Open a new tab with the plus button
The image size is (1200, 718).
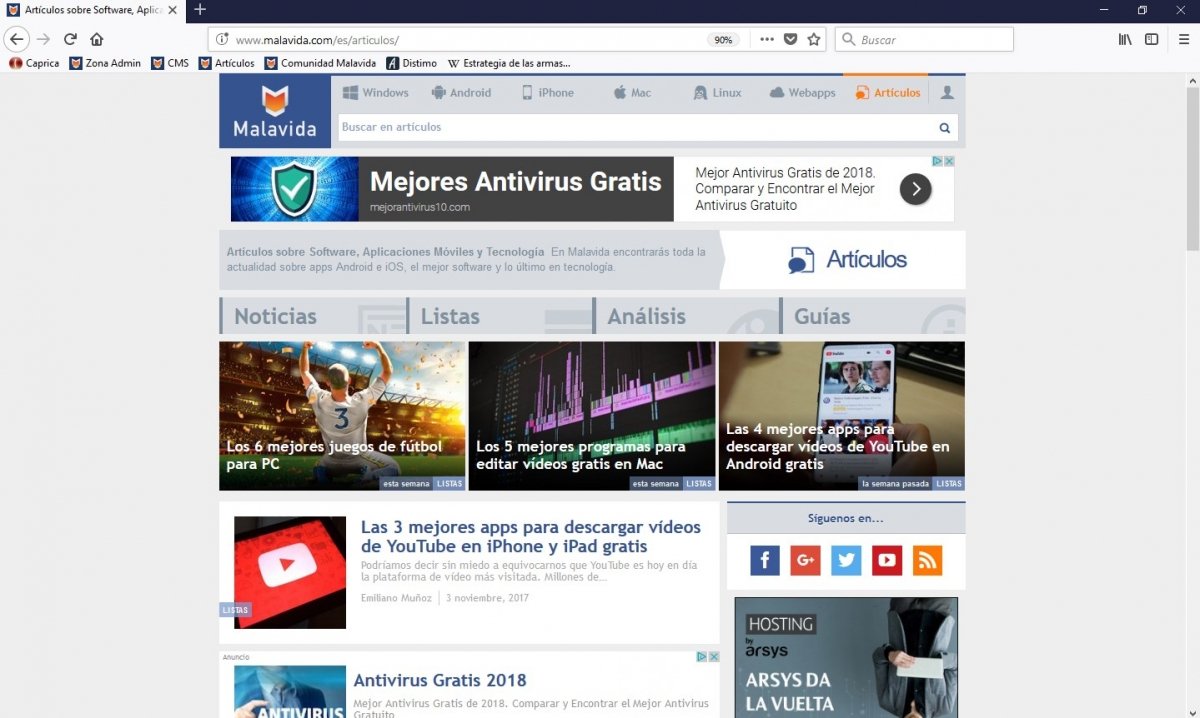pos(200,9)
